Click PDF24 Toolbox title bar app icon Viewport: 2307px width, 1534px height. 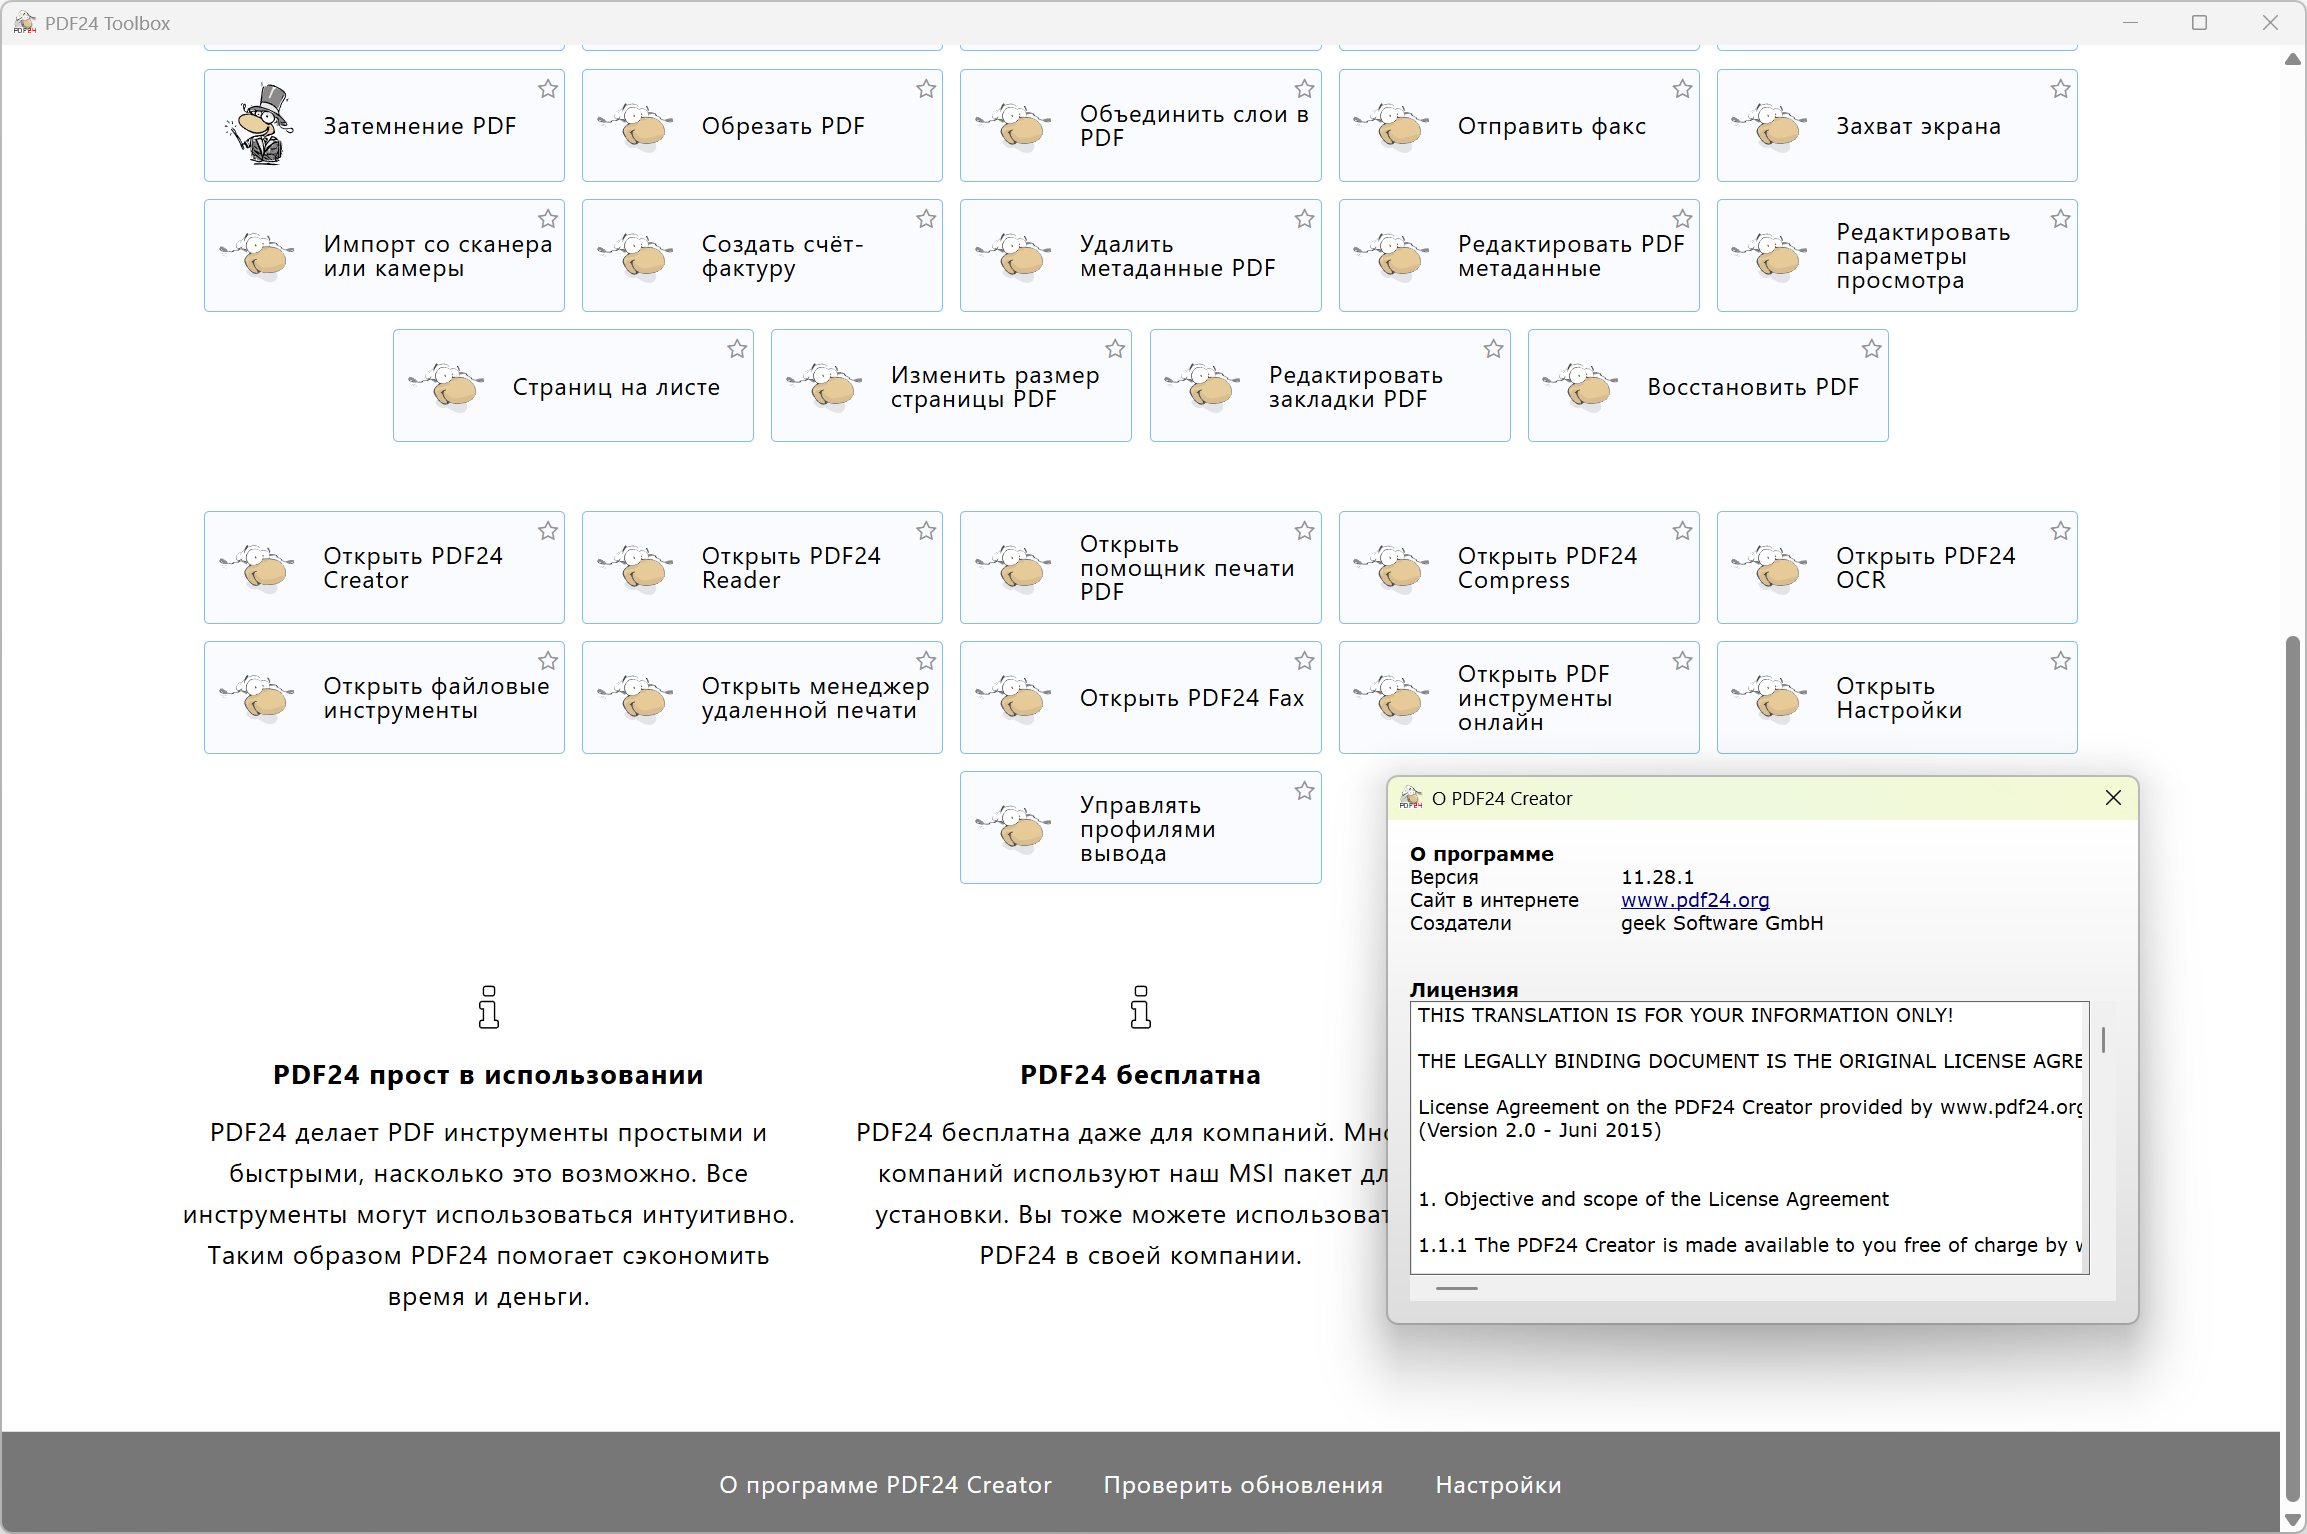24,23
